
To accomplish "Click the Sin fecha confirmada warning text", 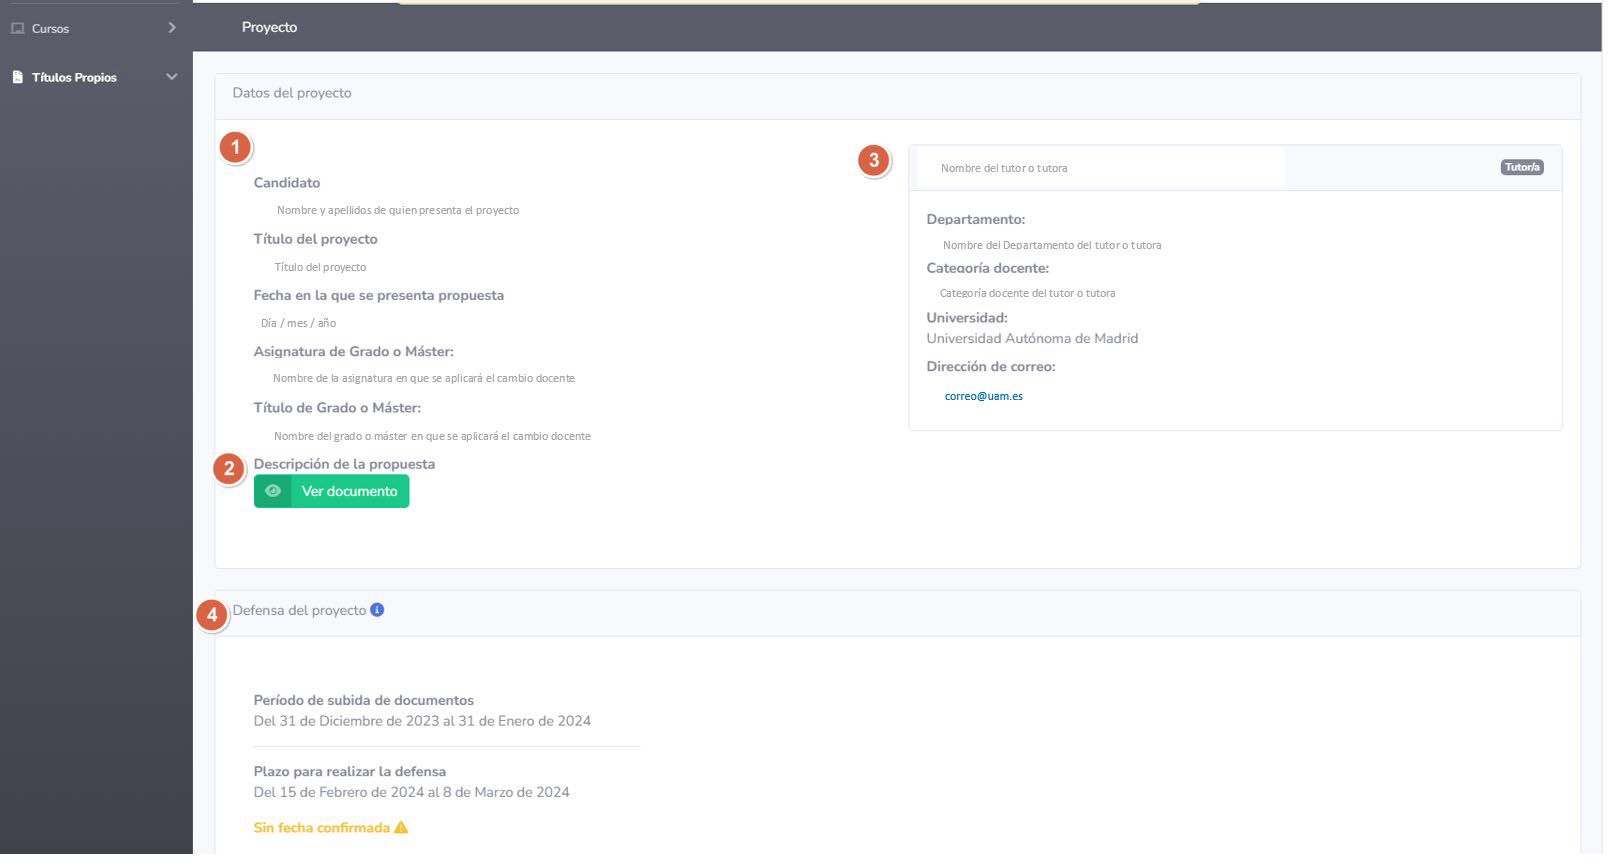I will [321, 828].
